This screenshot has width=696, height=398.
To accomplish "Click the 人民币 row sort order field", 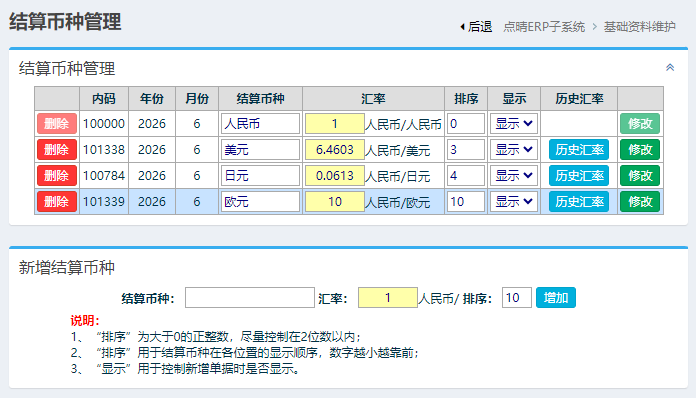I will [x=466, y=123].
